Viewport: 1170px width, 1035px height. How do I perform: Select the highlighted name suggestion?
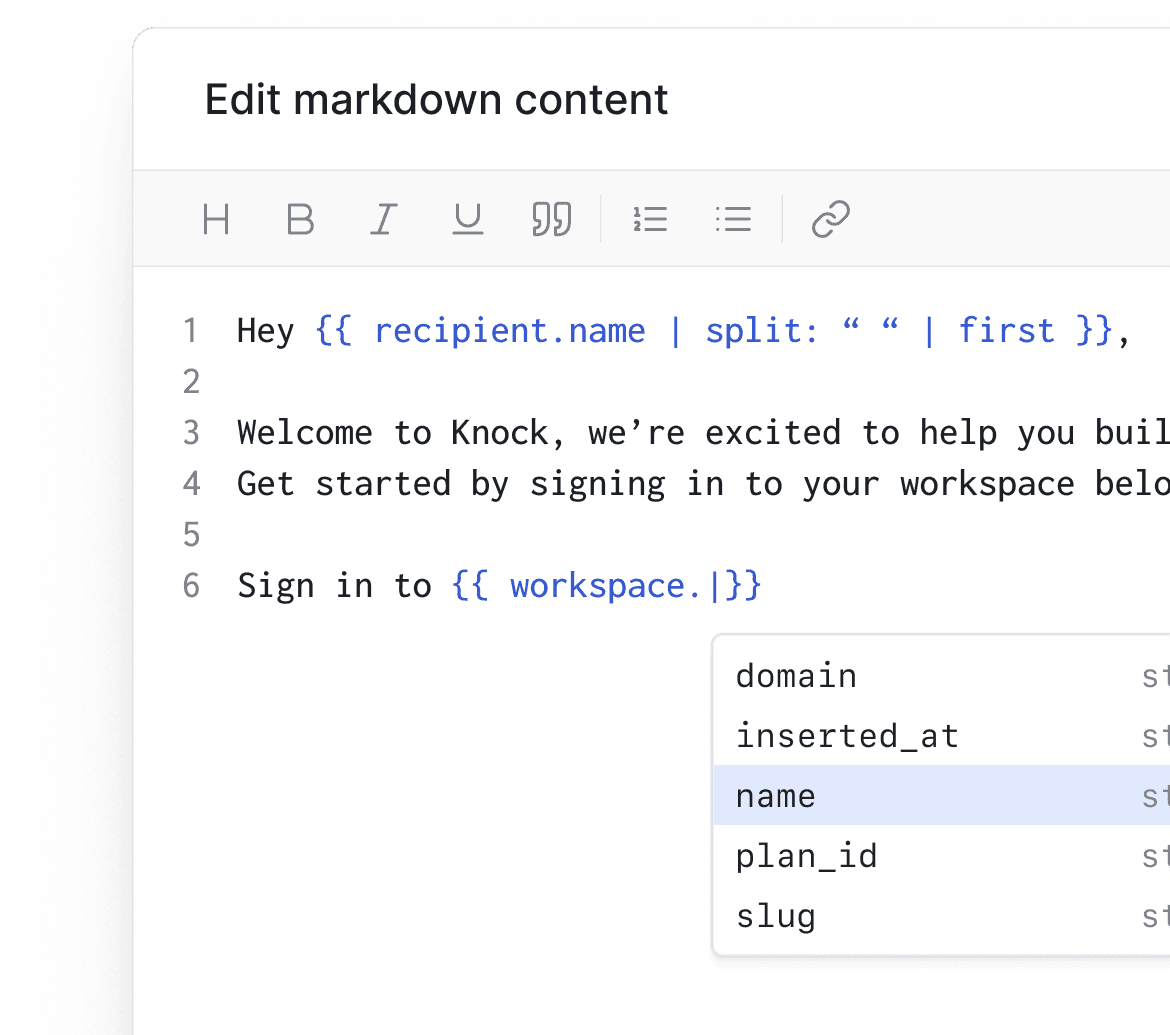pyautogui.click(x=775, y=796)
